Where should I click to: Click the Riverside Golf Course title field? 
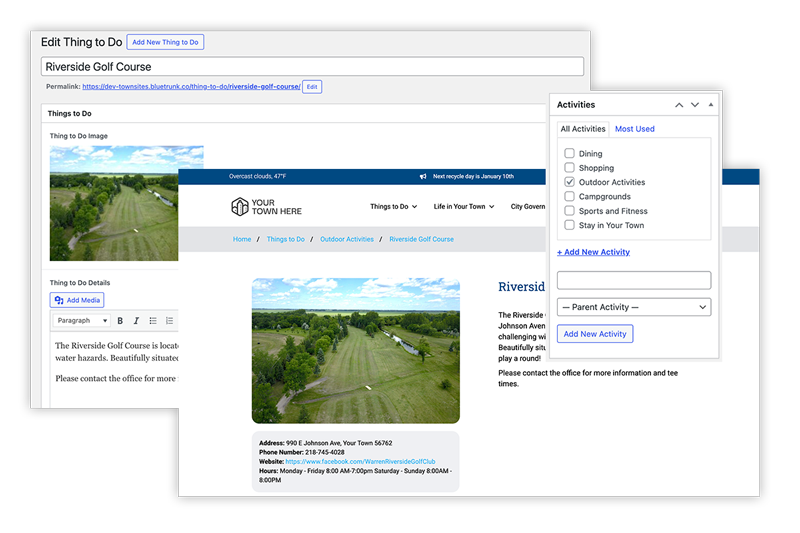click(x=312, y=67)
